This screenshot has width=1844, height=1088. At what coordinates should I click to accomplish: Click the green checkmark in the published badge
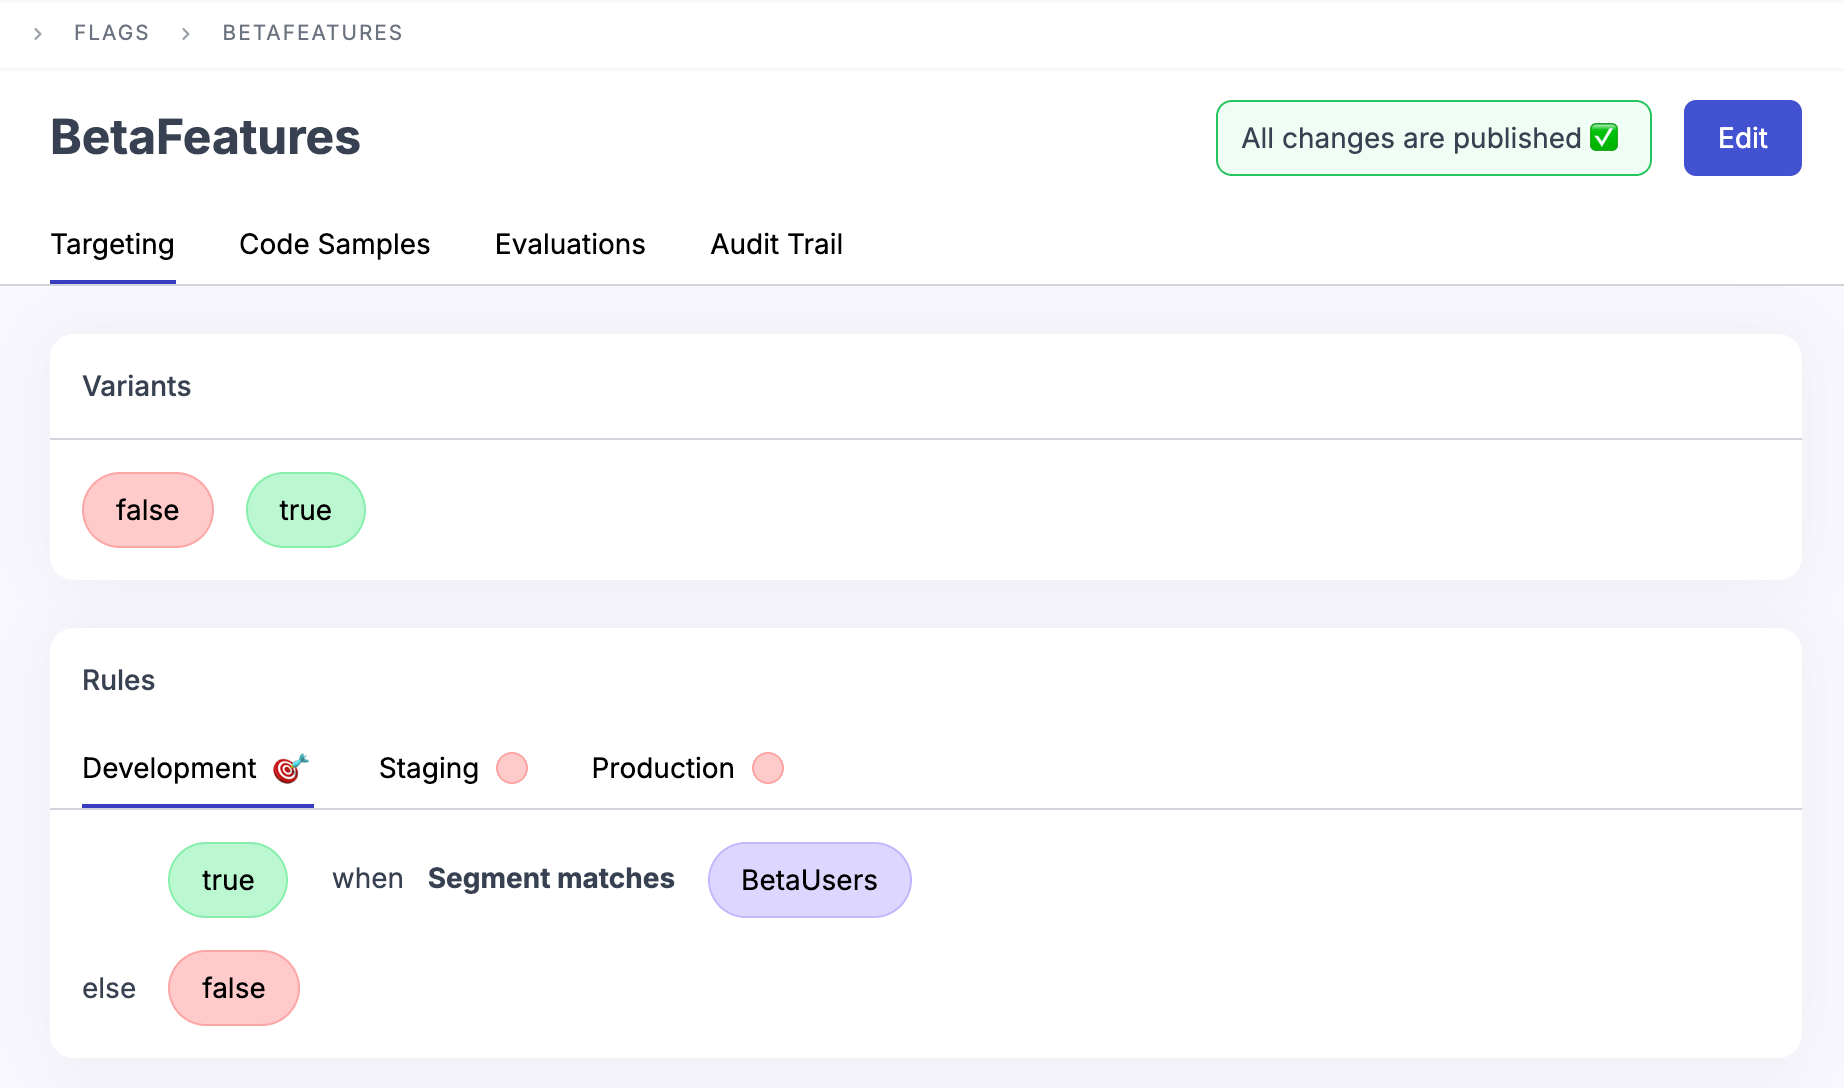click(x=1602, y=137)
